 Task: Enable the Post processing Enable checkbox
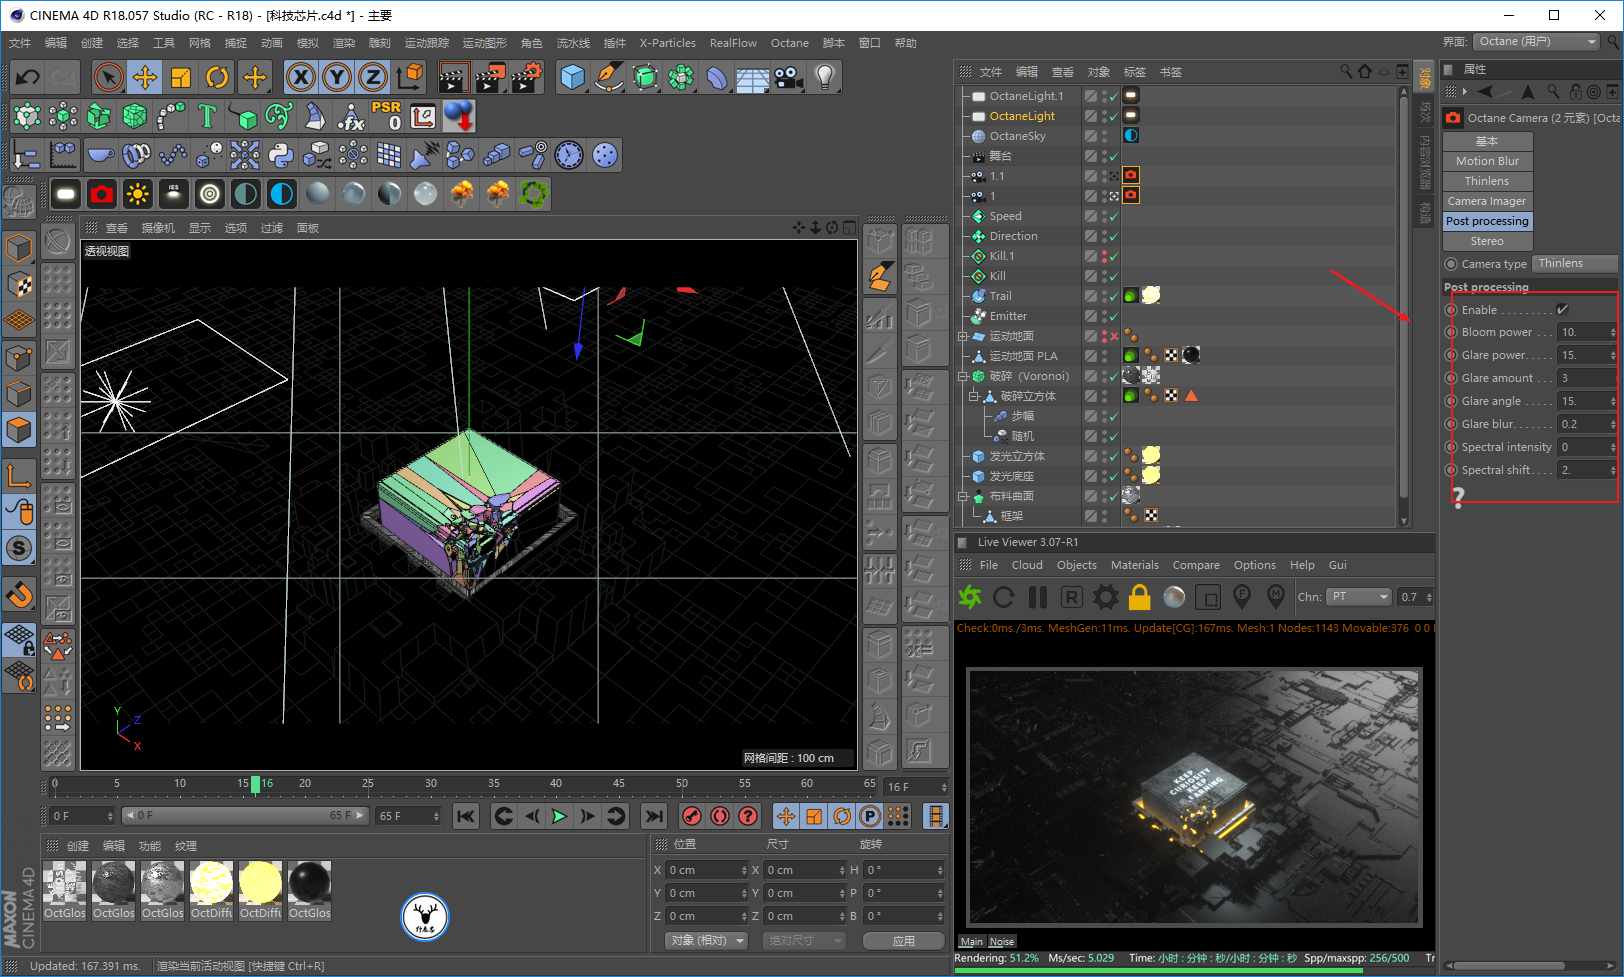coord(1561,310)
